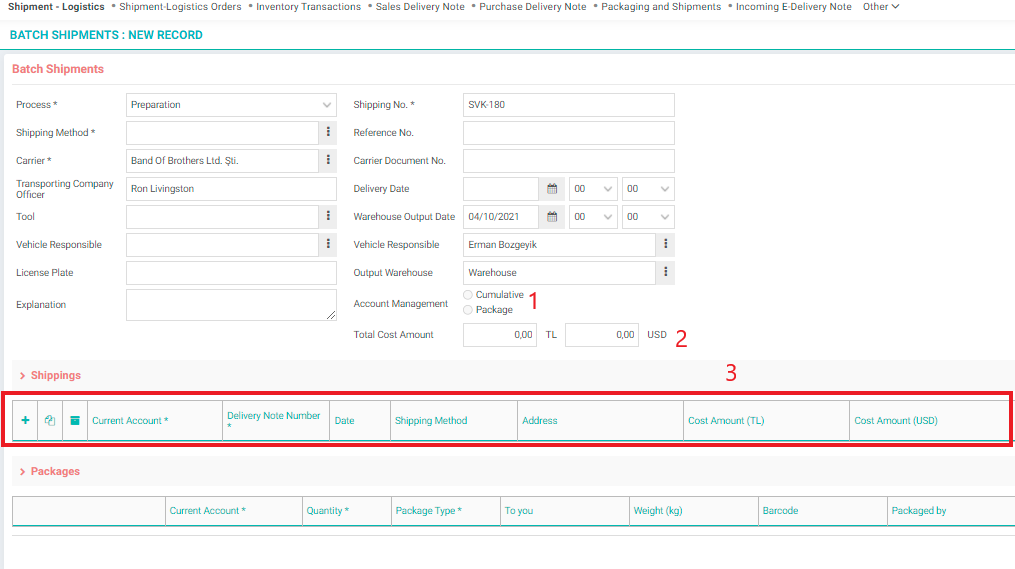The height and width of the screenshot is (569, 1015).
Task: Click the Warehouse Output Date field 04/10/2021
Action: click(x=501, y=217)
